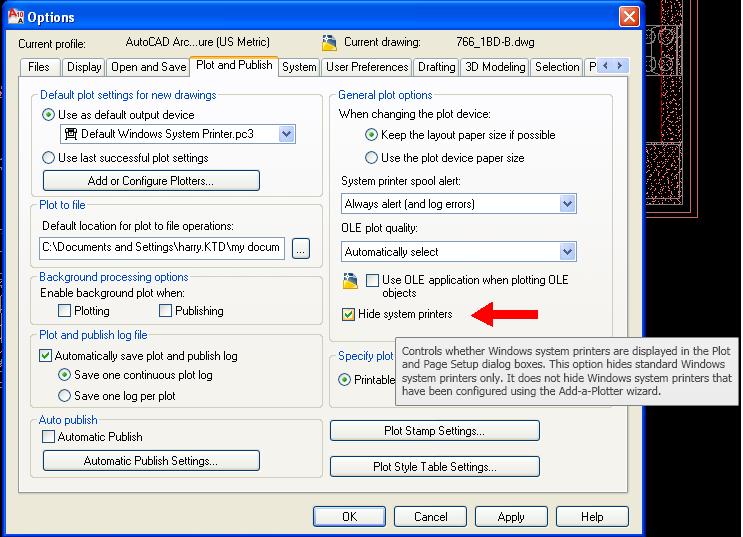Go to the Selection tab
This screenshot has width=743, height=537.
(557, 67)
